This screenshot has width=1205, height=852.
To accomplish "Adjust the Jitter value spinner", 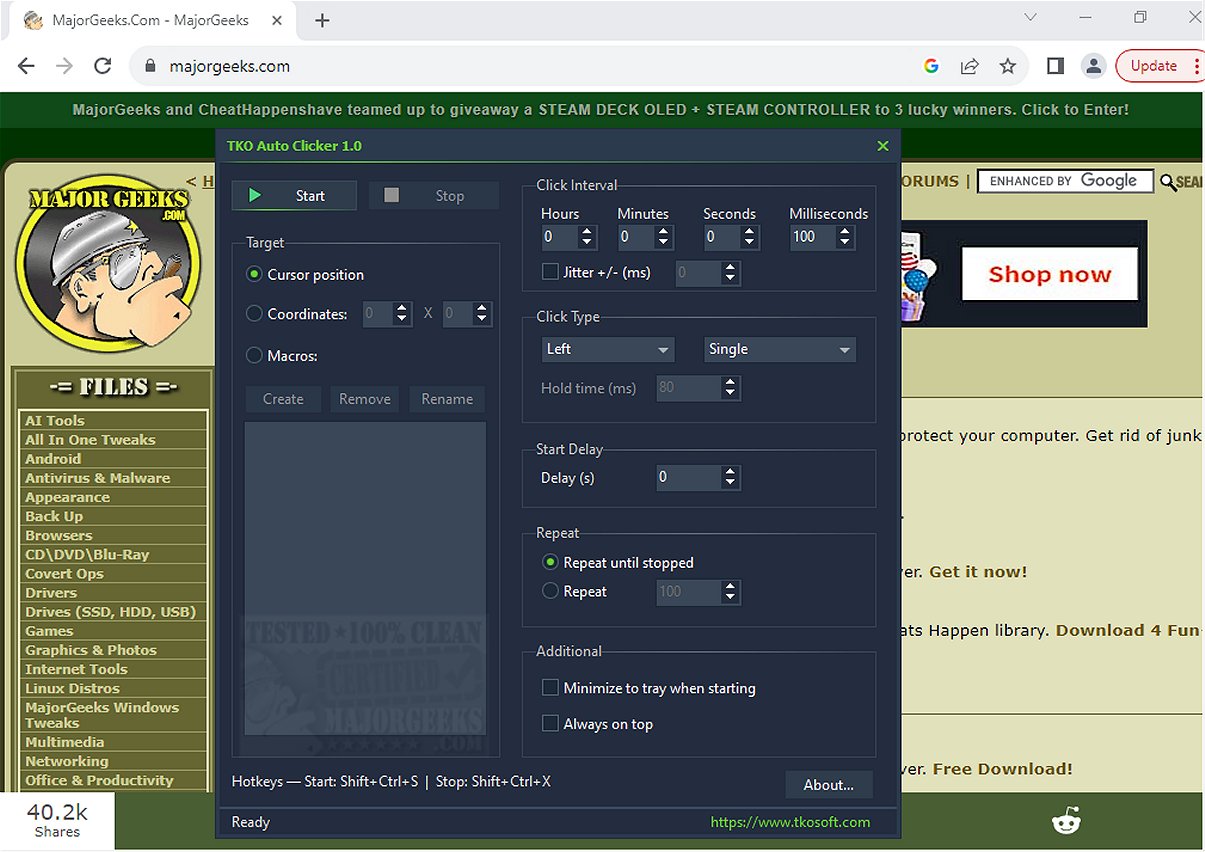I will [731, 272].
